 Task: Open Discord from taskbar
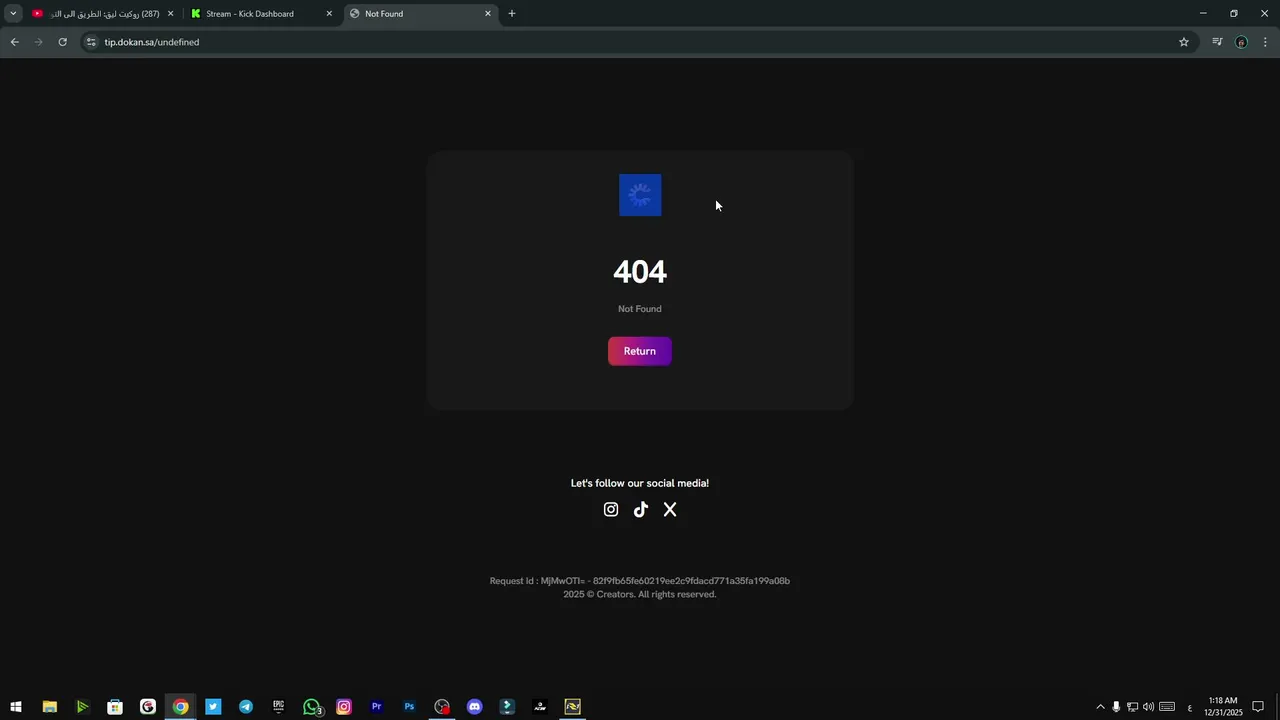(x=475, y=707)
